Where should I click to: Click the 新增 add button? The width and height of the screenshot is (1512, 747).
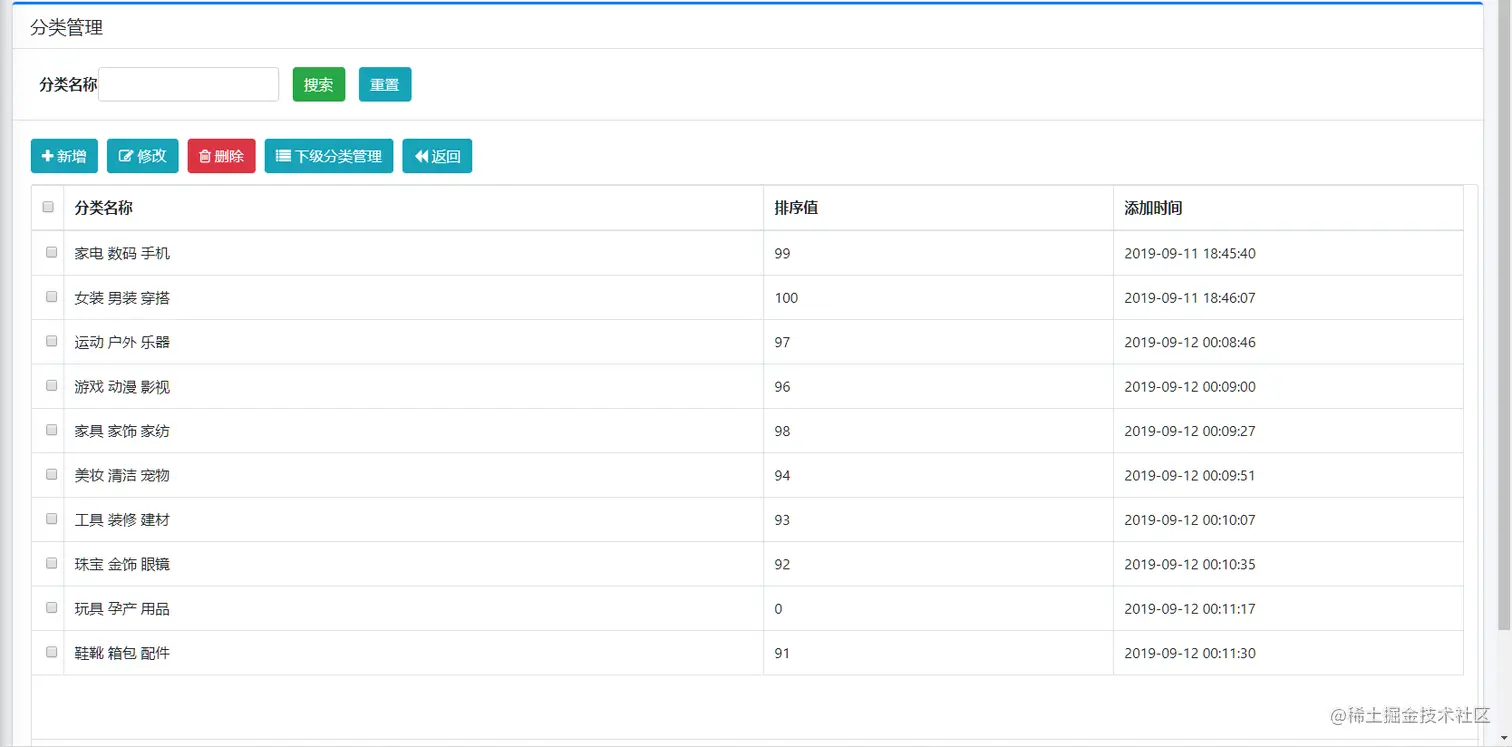64,156
